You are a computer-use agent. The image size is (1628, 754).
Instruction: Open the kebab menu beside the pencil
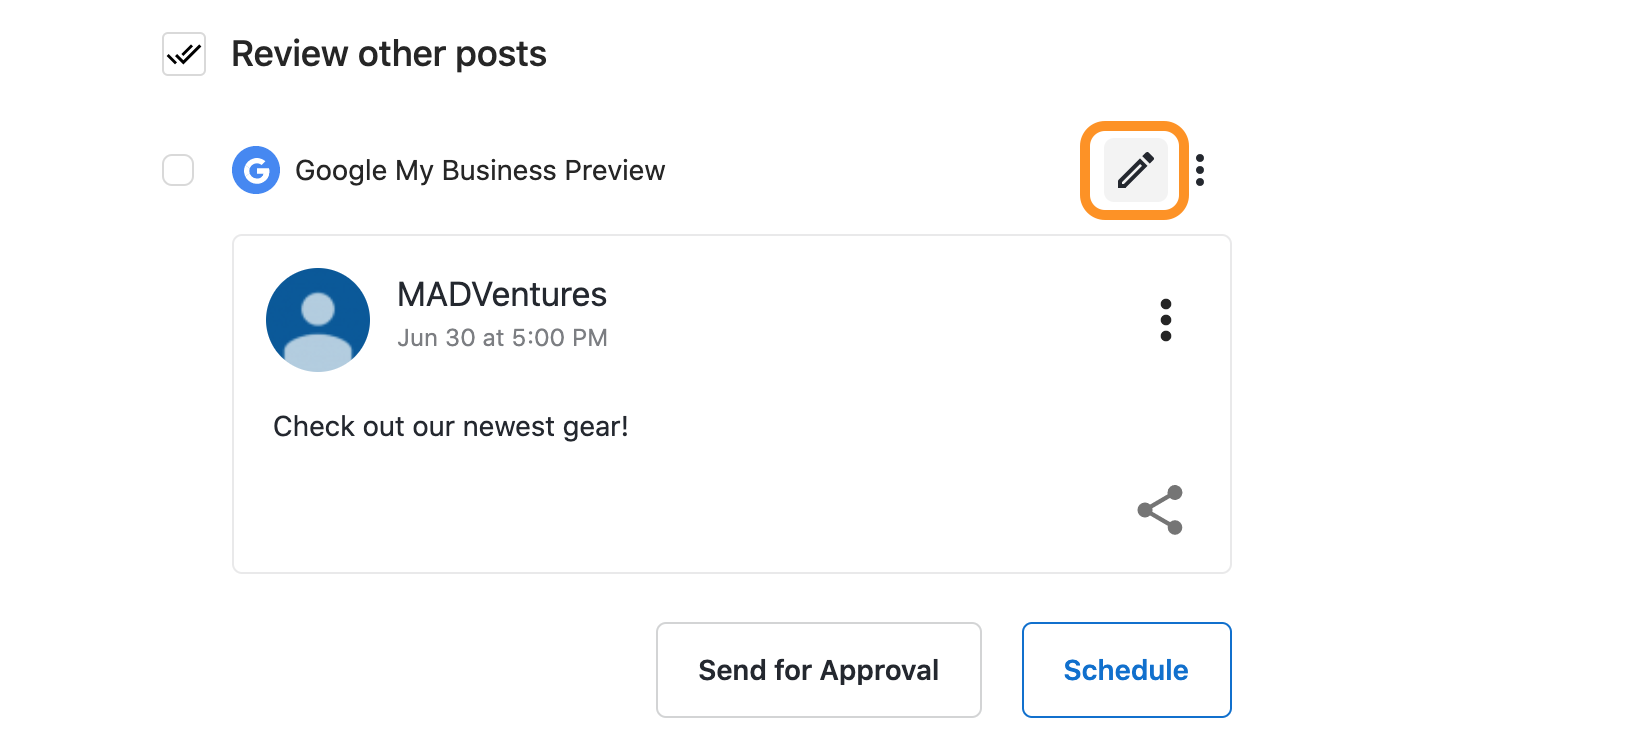pyautogui.click(x=1200, y=170)
